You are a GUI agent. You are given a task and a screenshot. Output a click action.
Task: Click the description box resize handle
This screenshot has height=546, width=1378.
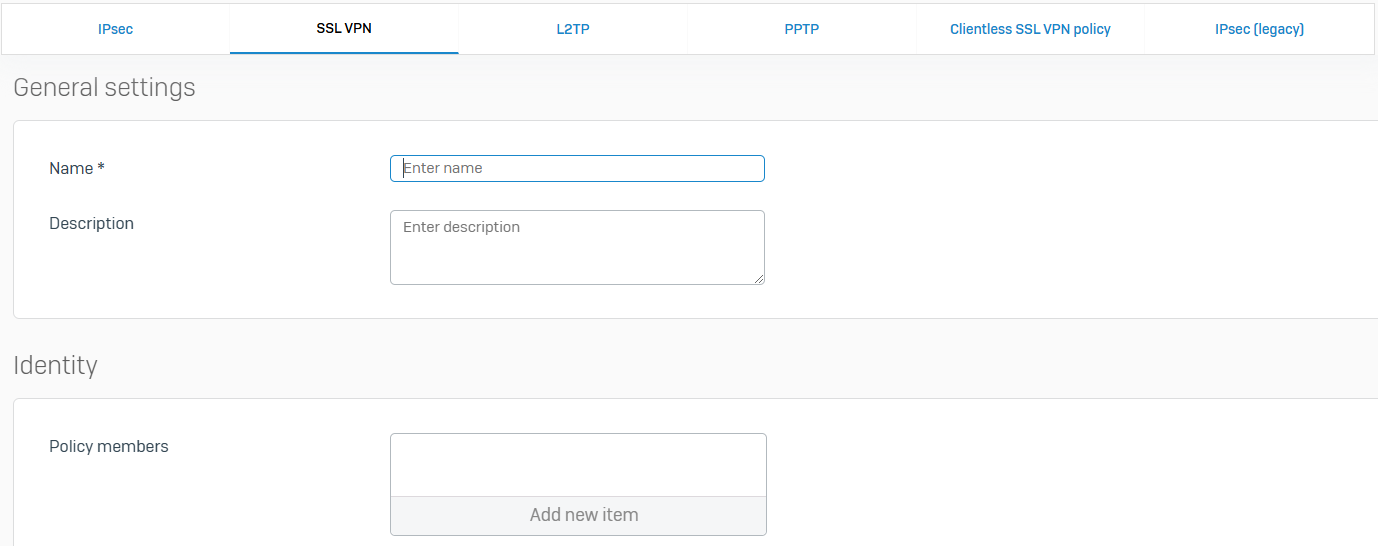tap(760, 280)
